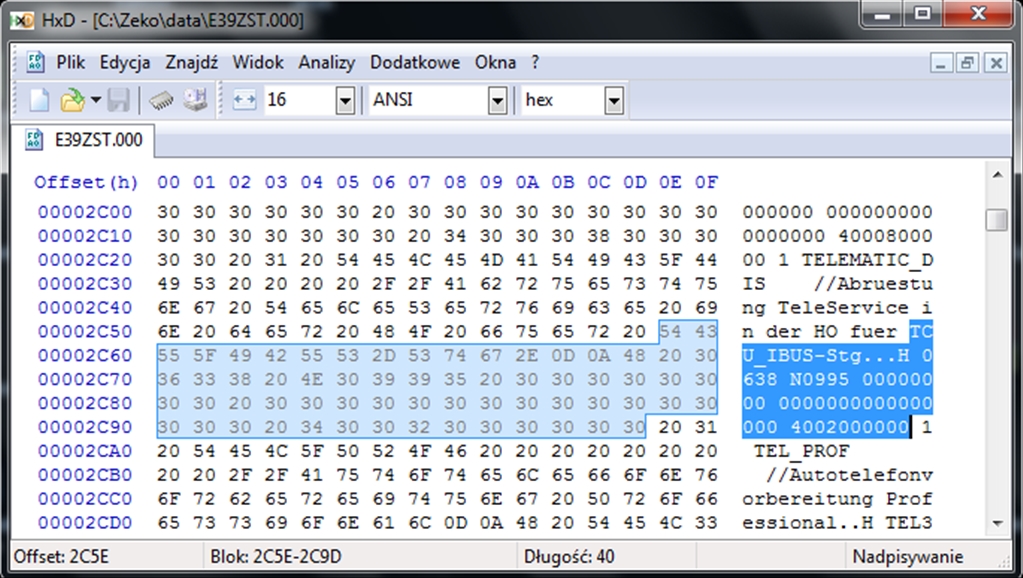Expand the open-file dropdown arrow
This screenshot has height=578, width=1023.
coord(96,100)
